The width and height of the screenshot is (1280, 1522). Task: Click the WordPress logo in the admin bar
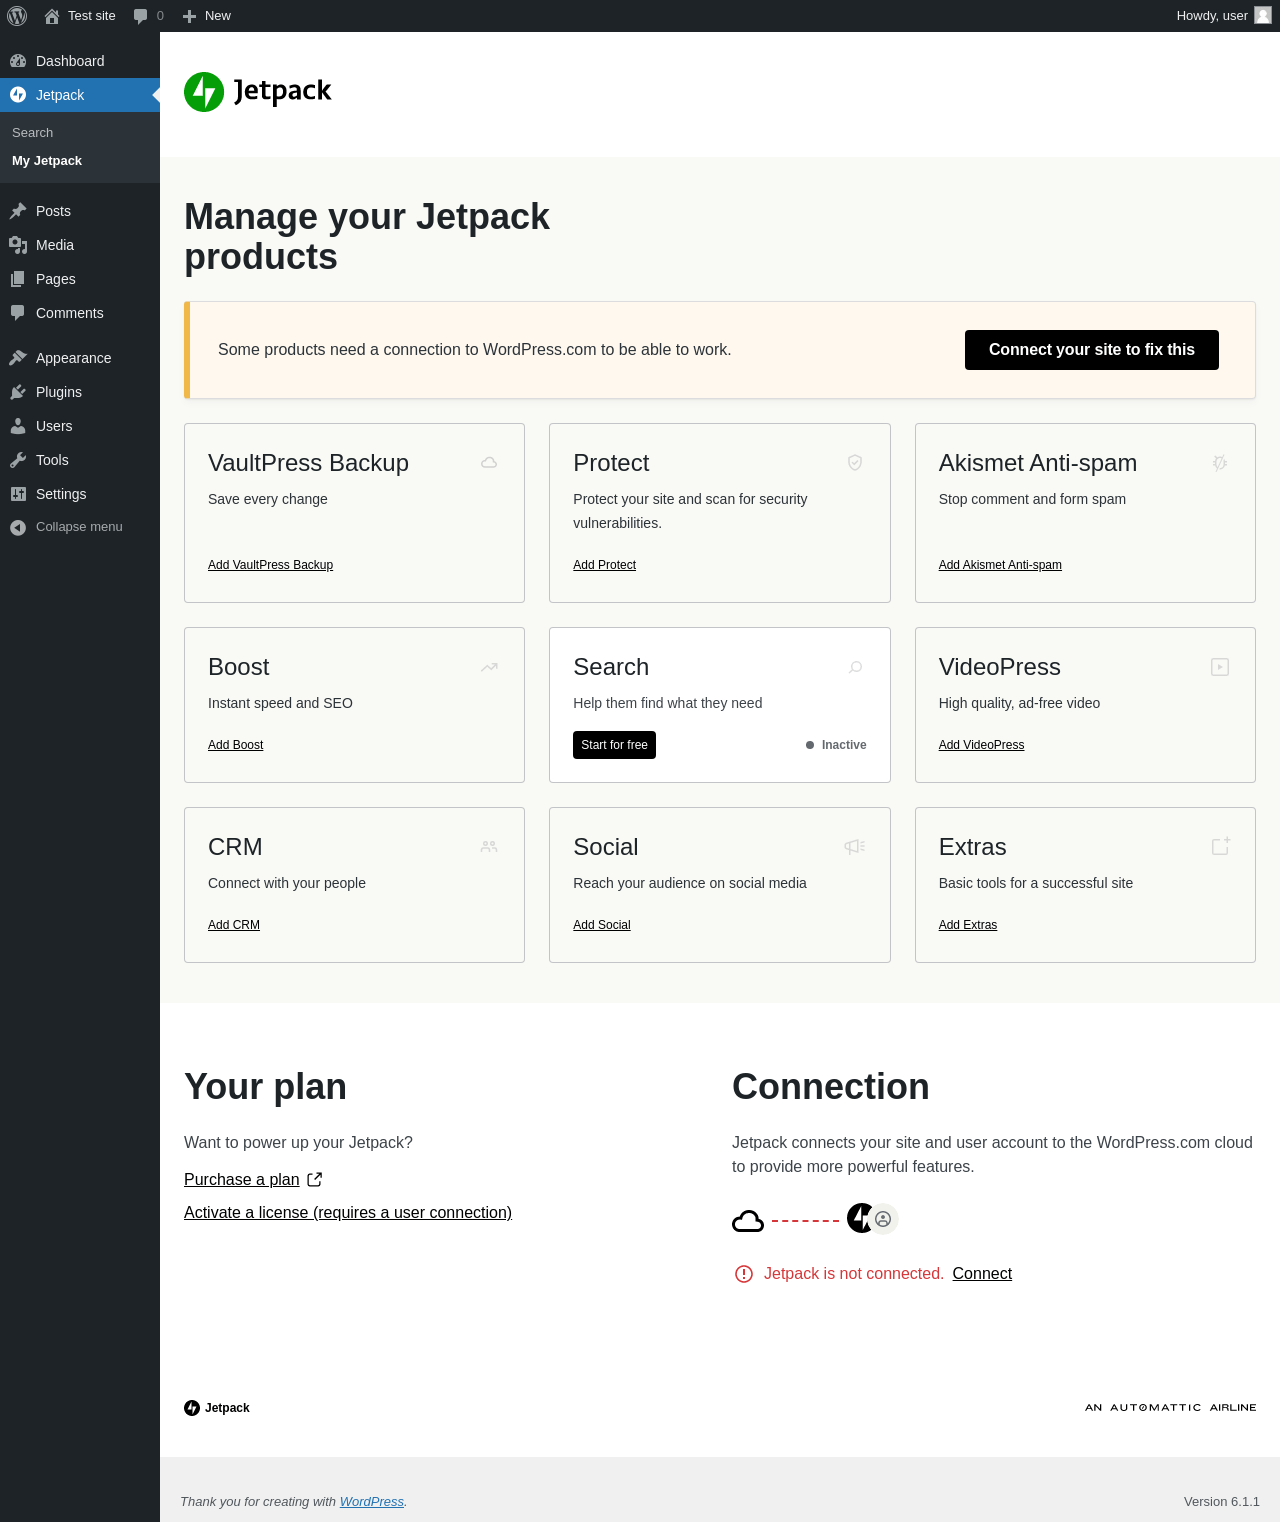(17, 16)
